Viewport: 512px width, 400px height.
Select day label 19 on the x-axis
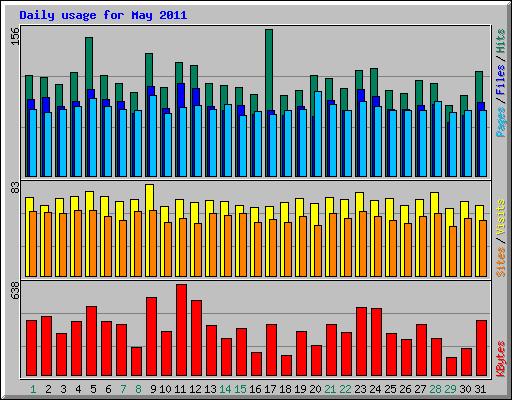(300, 389)
